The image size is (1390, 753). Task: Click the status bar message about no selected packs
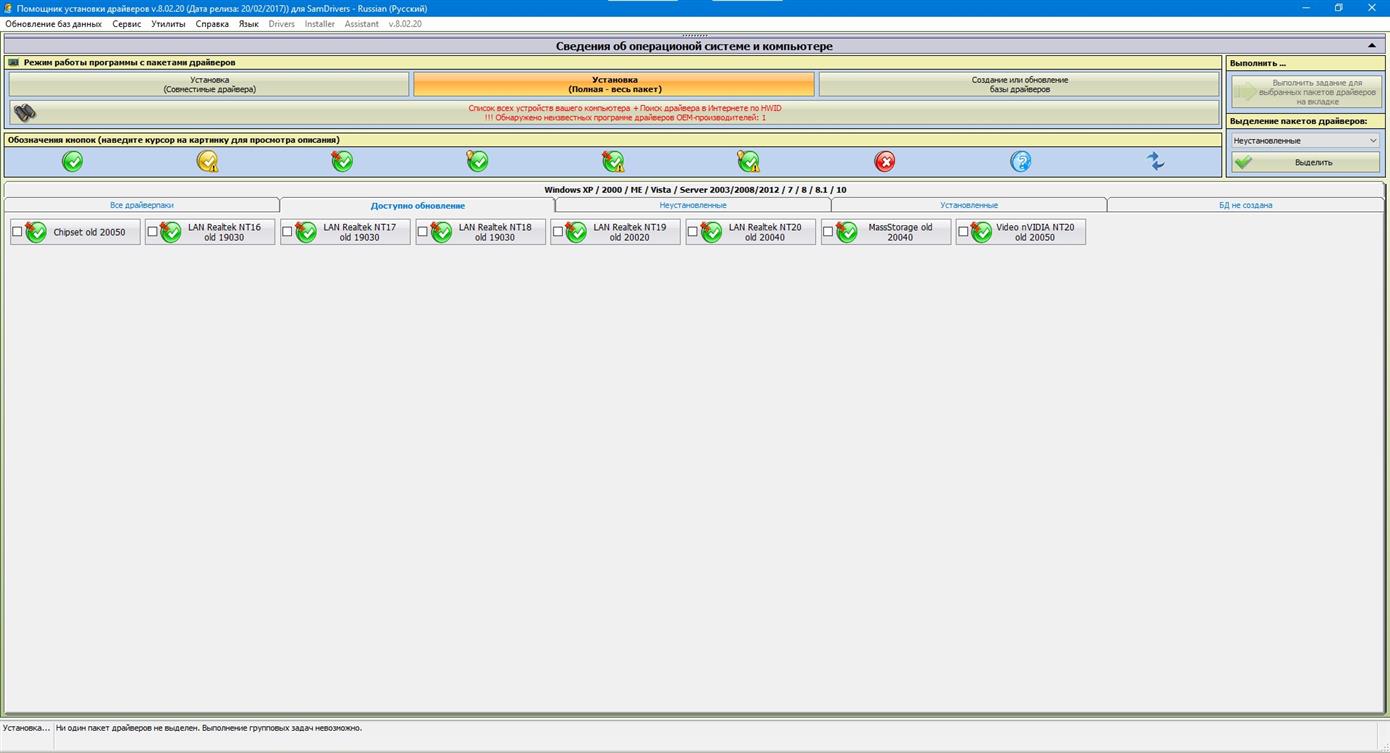(x=209, y=728)
